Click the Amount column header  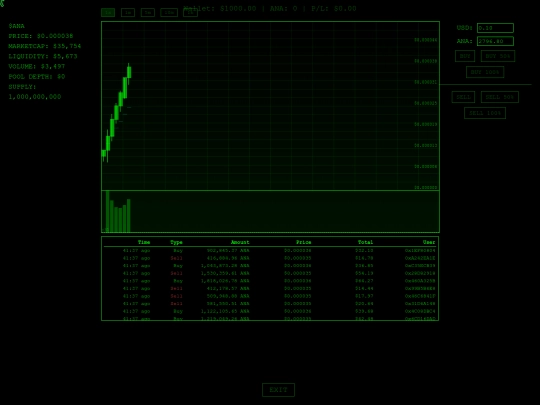pyautogui.click(x=240, y=242)
